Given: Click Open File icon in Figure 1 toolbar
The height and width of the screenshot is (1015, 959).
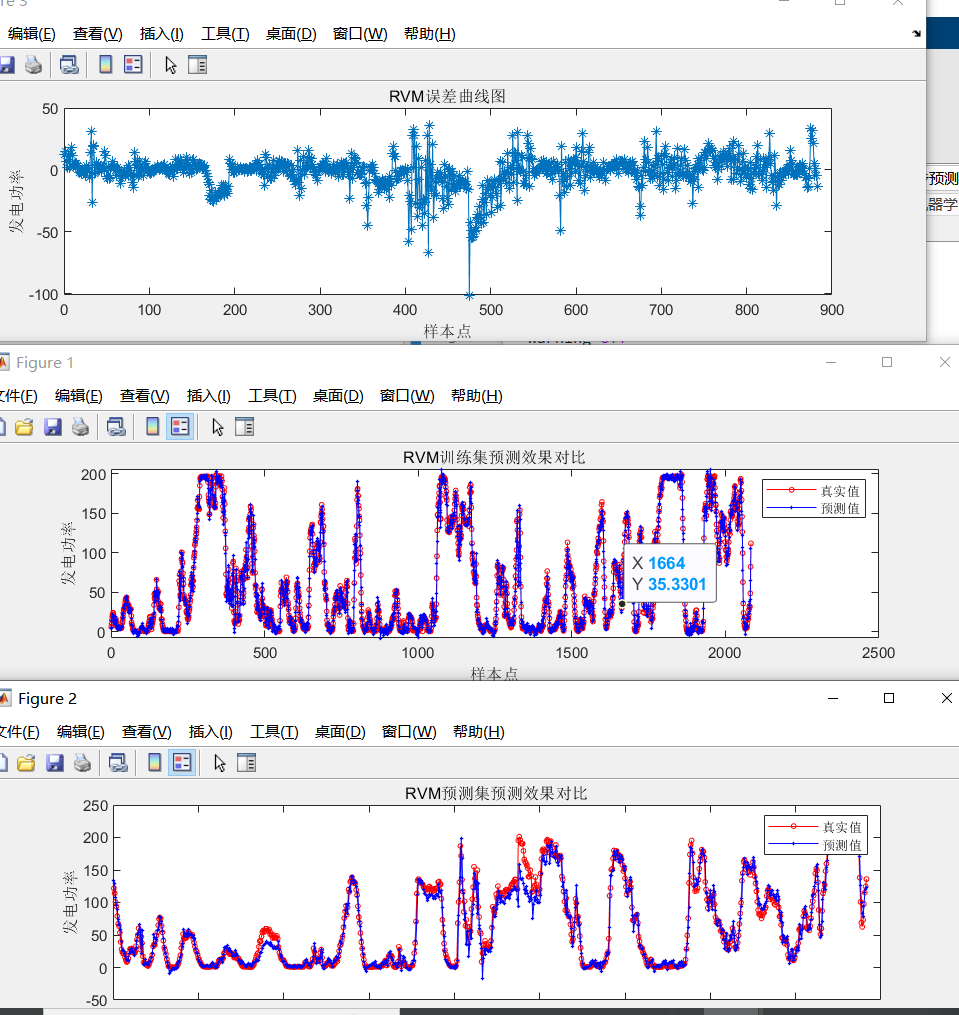Looking at the screenshot, I should (x=24, y=427).
